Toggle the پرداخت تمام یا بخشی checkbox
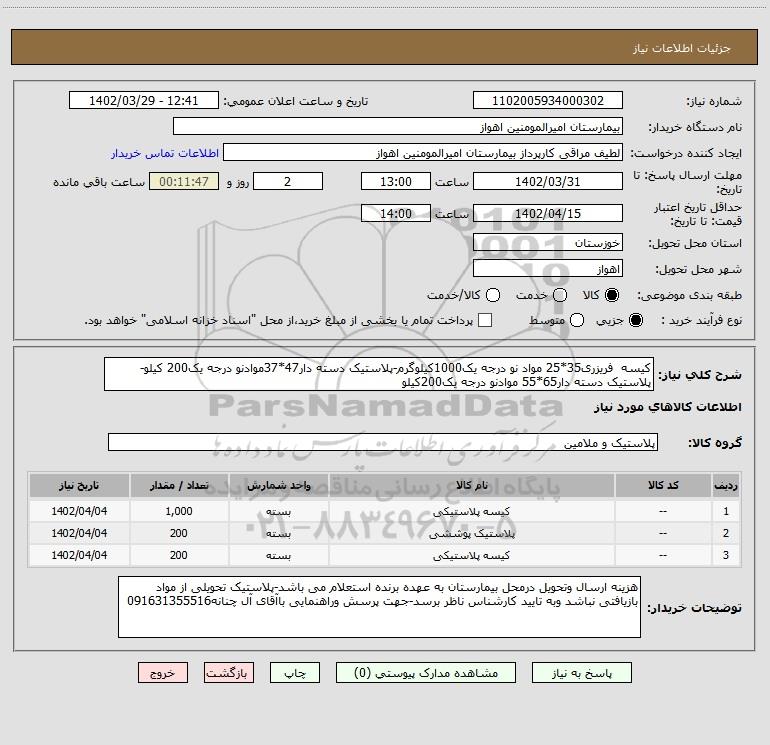 click(x=486, y=320)
